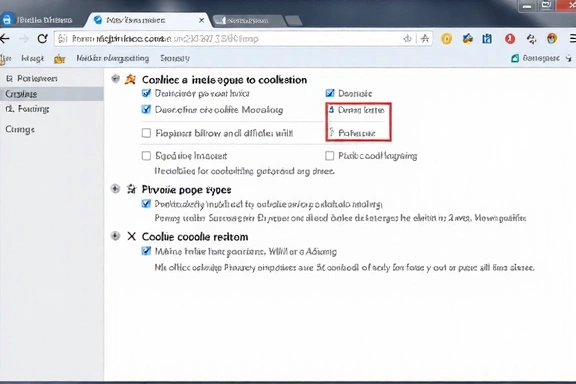The height and width of the screenshot is (384, 576).
Task: Uncheck the checkbox under 'Coolie coolie reitom'
Action: [x=146, y=251]
